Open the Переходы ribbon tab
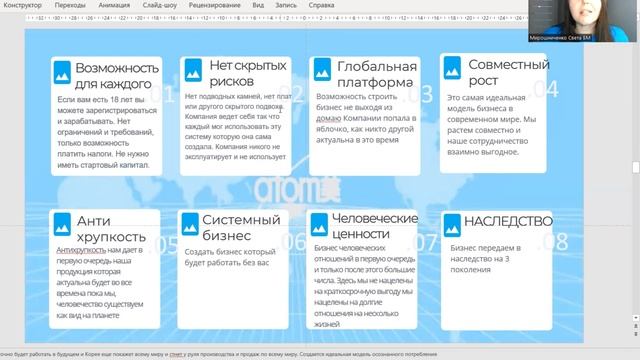Image resolution: width=640 pixels, height=360 pixels. coord(70,5)
